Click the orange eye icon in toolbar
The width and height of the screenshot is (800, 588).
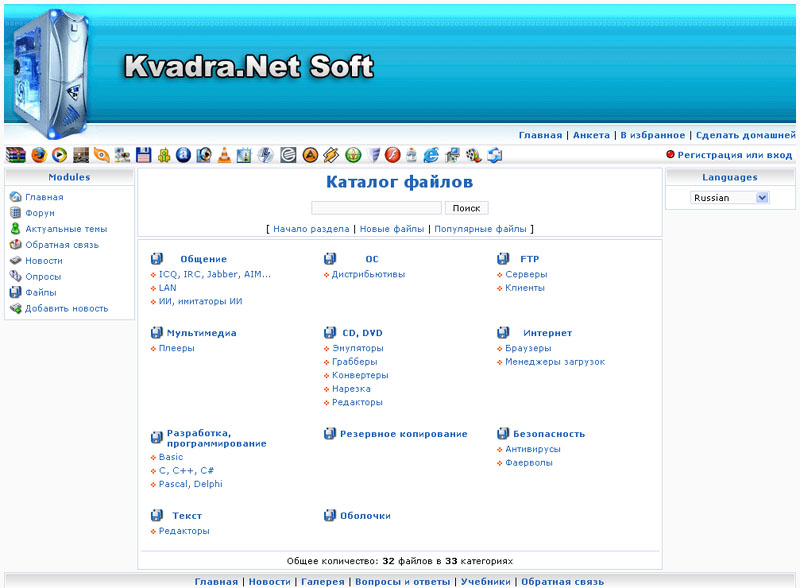(102, 155)
